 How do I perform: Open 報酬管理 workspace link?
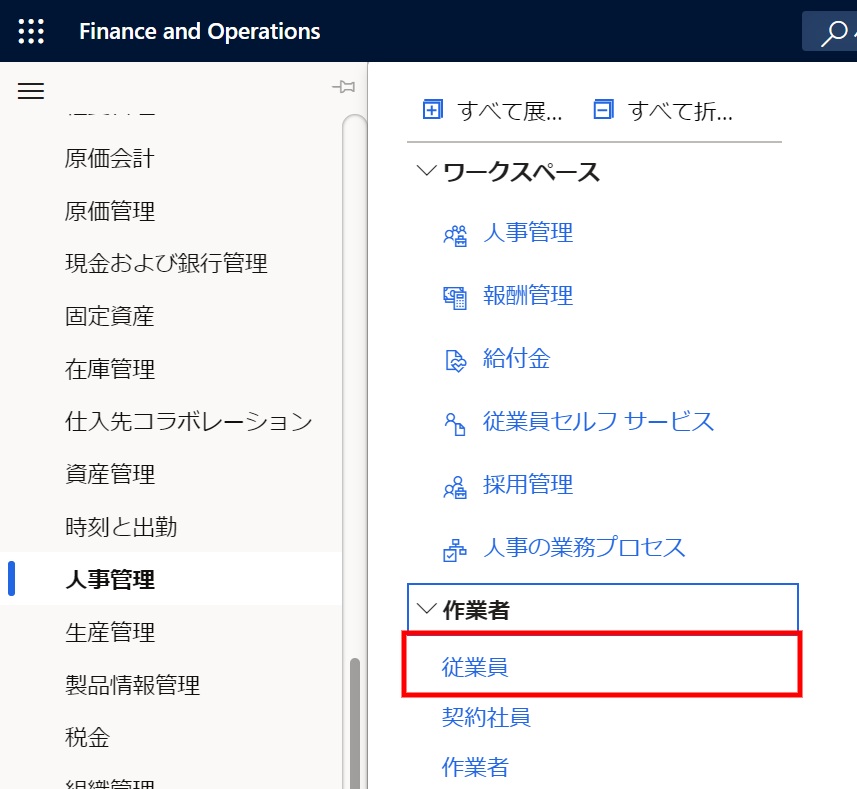point(528,296)
